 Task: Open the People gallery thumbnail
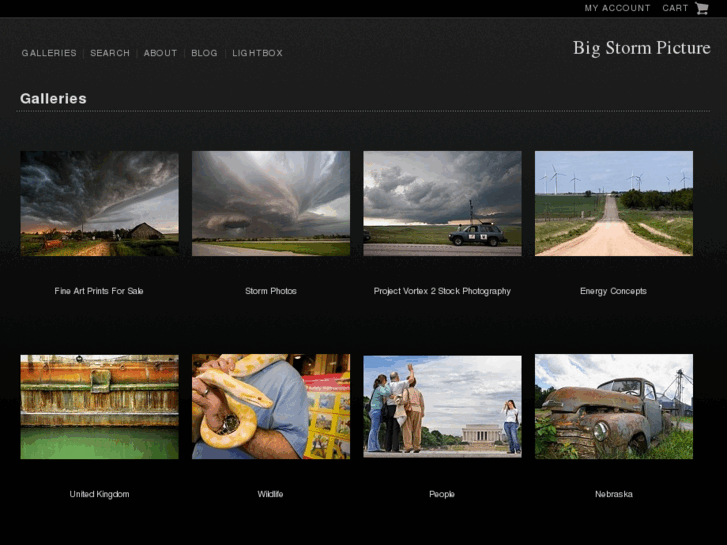pyautogui.click(x=442, y=407)
